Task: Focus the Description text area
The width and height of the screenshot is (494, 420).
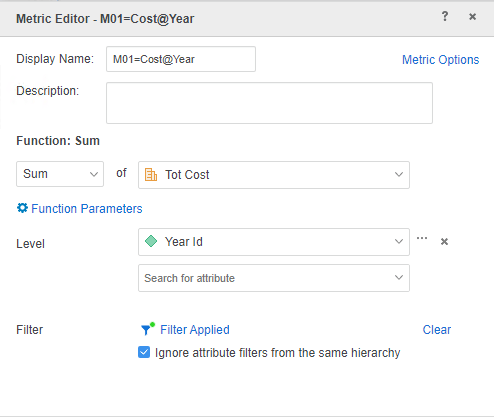Action: pos(269,103)
